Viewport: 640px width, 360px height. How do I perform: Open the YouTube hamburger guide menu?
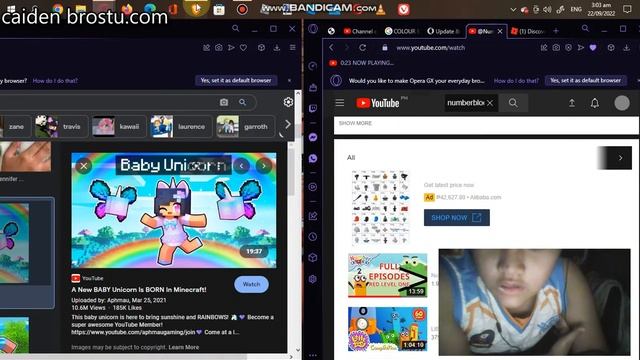tap(340, 103)
